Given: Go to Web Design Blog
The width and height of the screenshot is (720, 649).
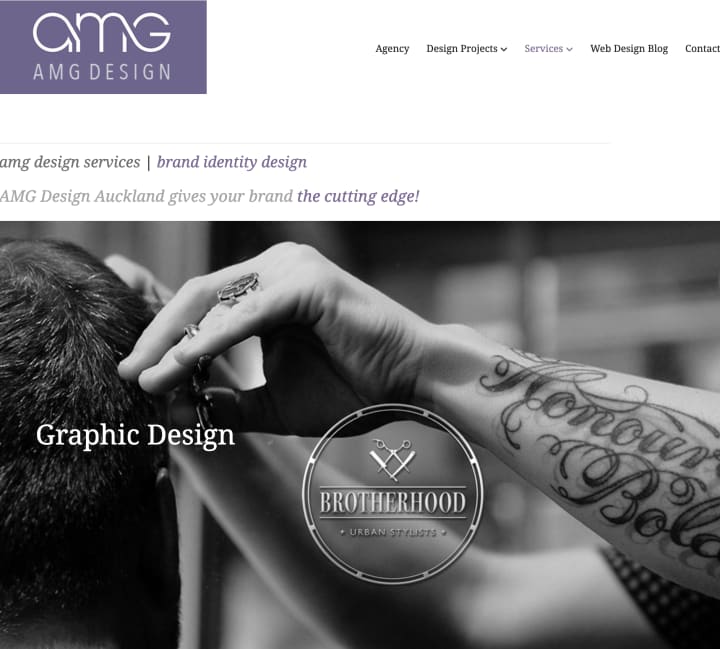Looking at the screenshot, I should point(629,49).
